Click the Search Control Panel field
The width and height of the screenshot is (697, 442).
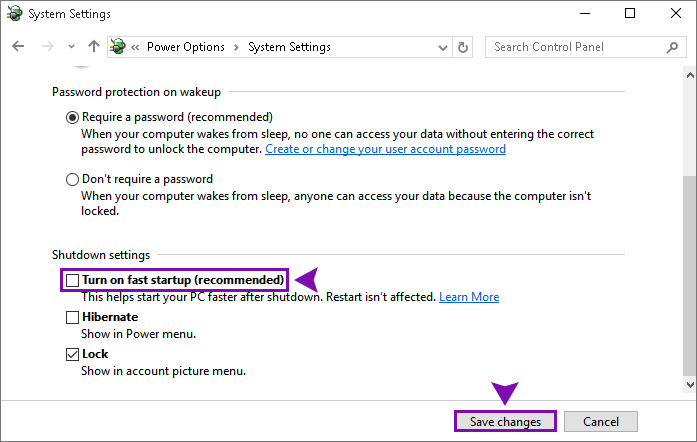click(x=584, y=47)
